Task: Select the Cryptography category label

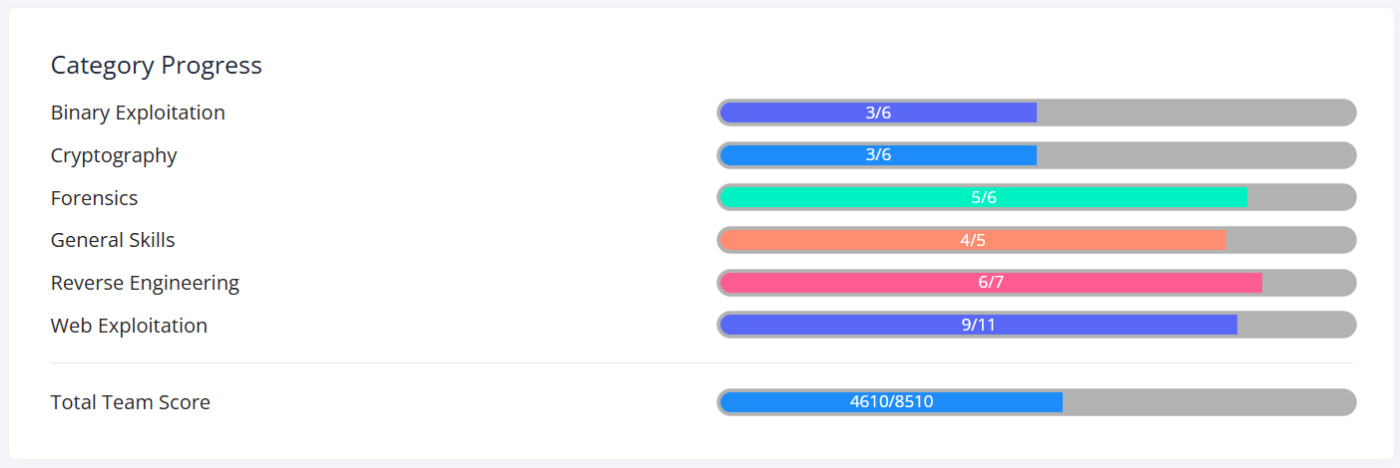Action: coord(114,156)
